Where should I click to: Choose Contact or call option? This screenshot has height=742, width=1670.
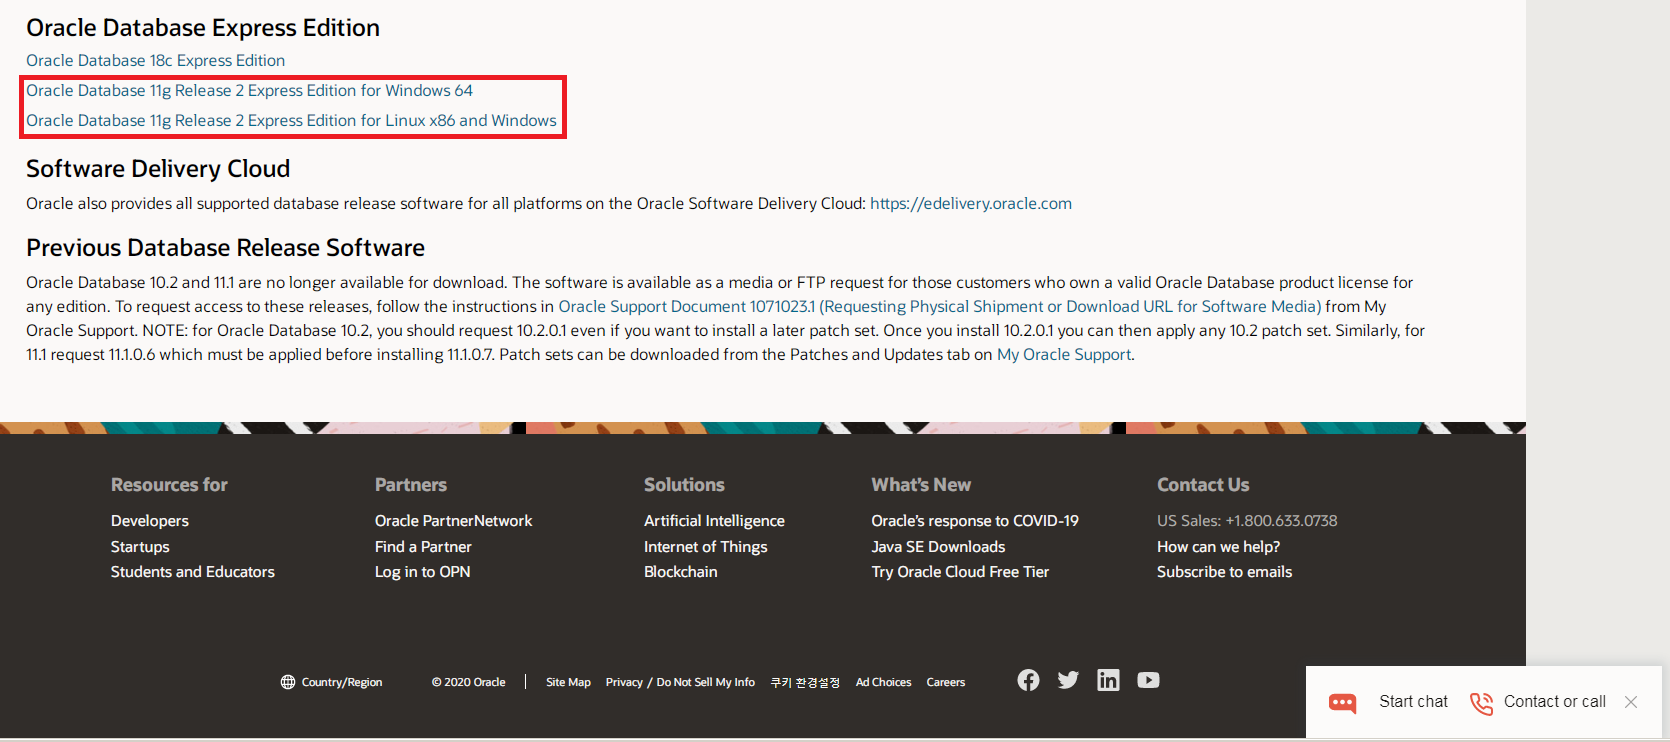tap(1555, 702)
